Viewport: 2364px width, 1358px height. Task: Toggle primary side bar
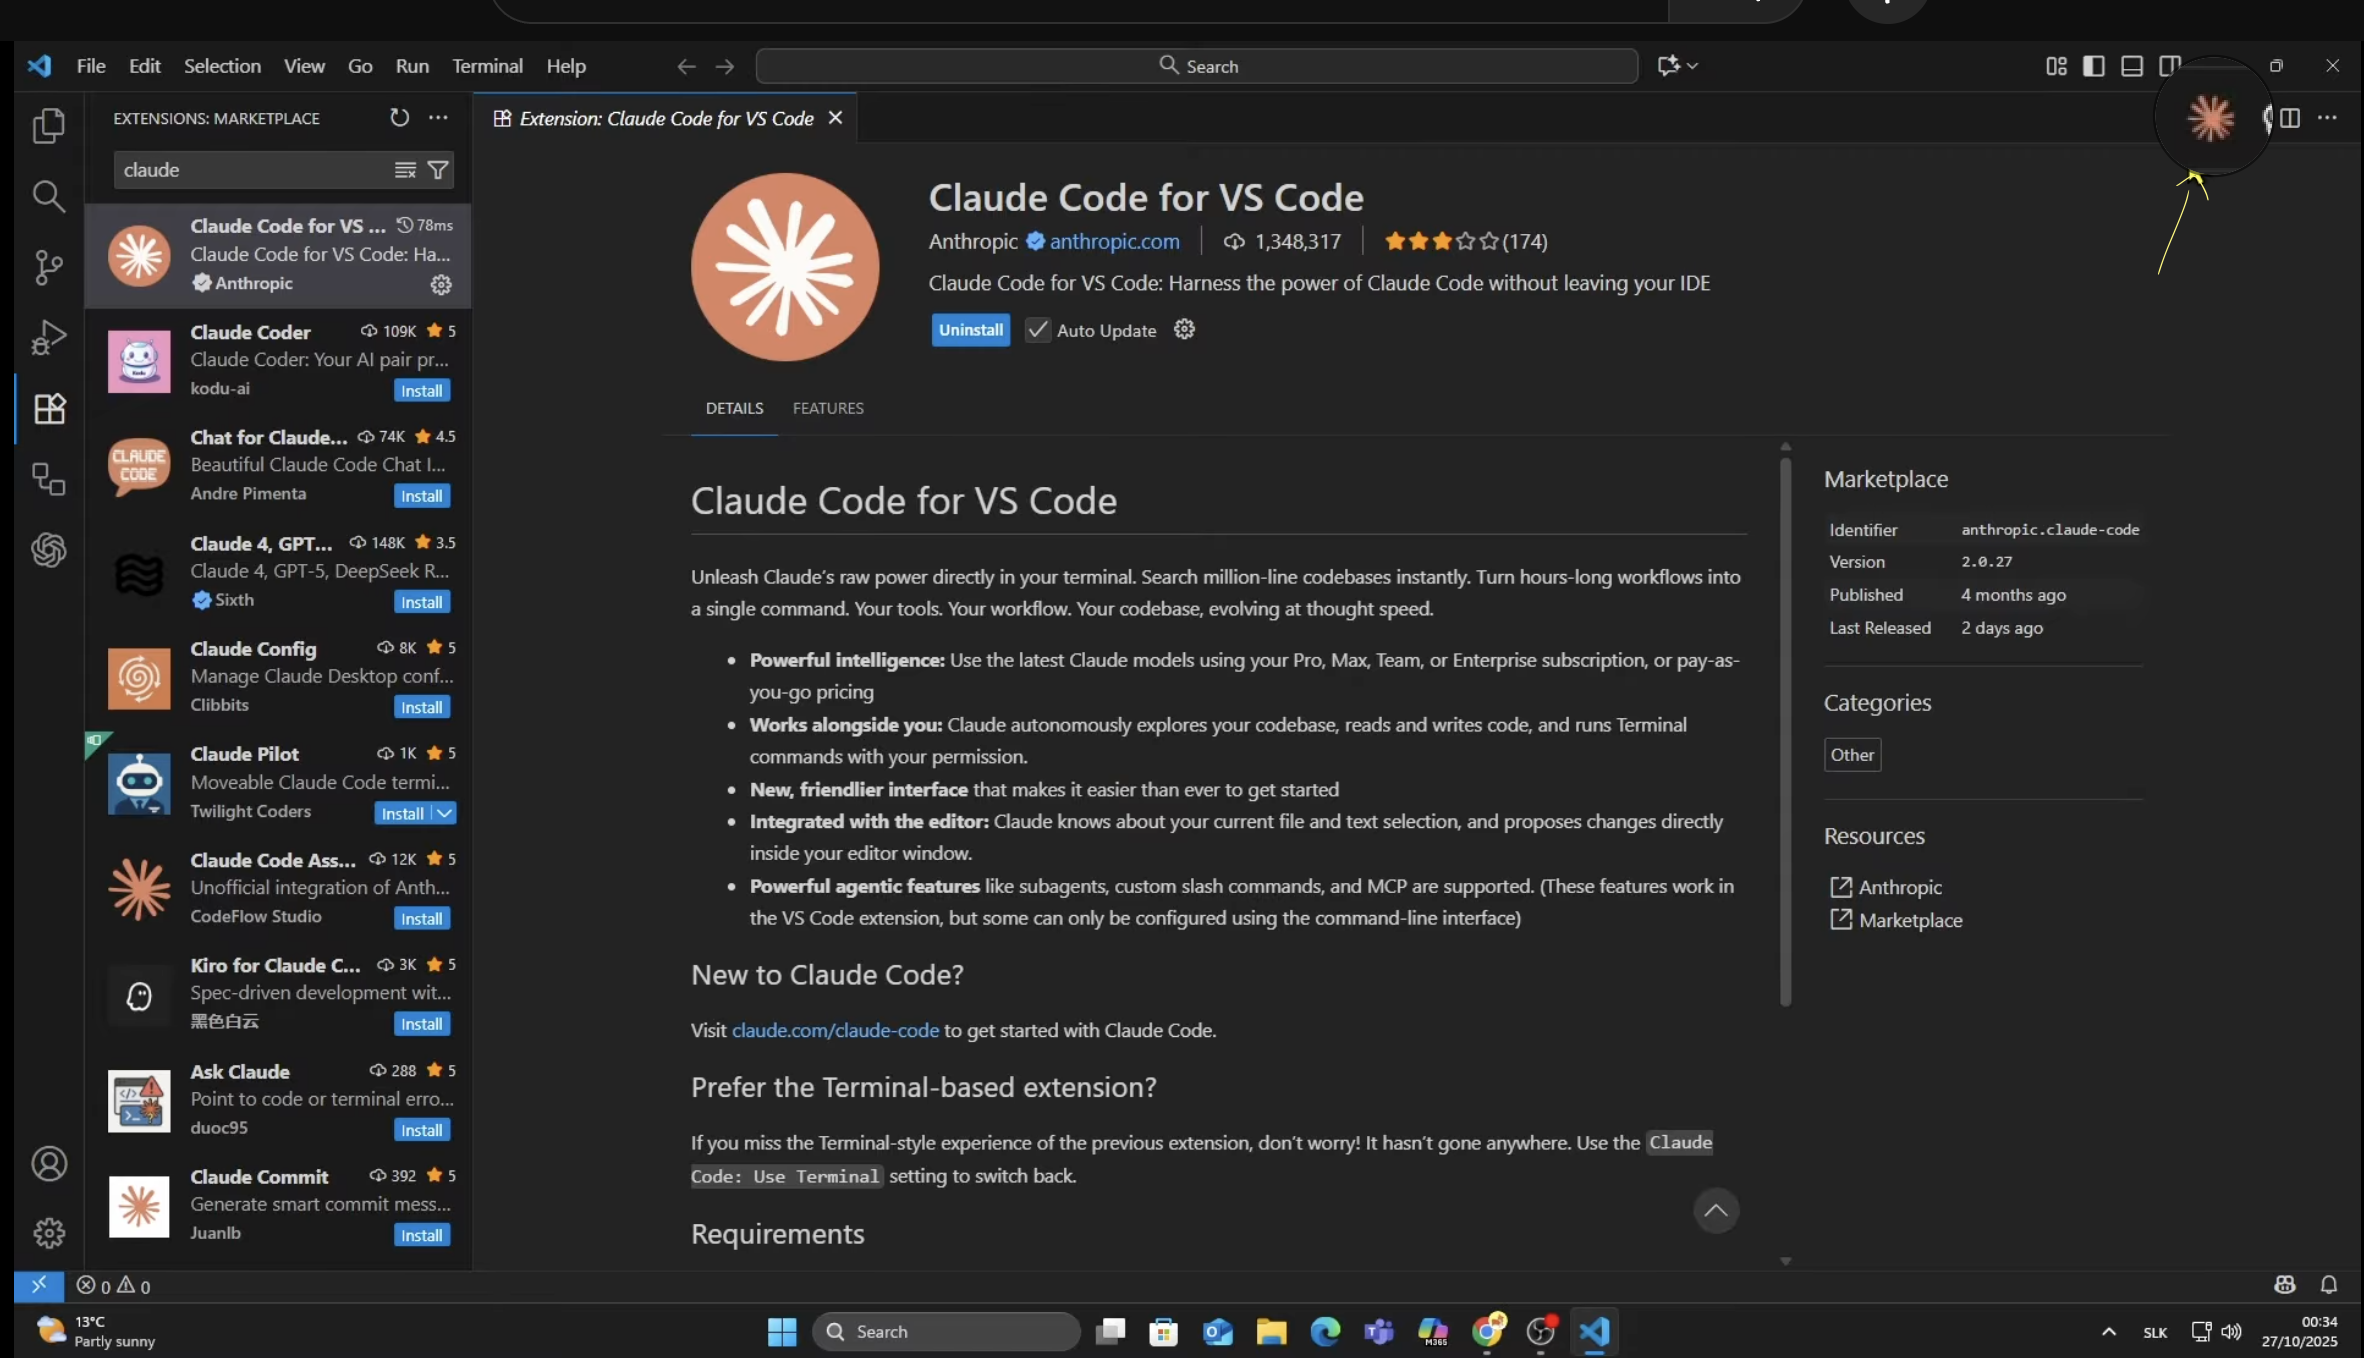(2093, 66)
